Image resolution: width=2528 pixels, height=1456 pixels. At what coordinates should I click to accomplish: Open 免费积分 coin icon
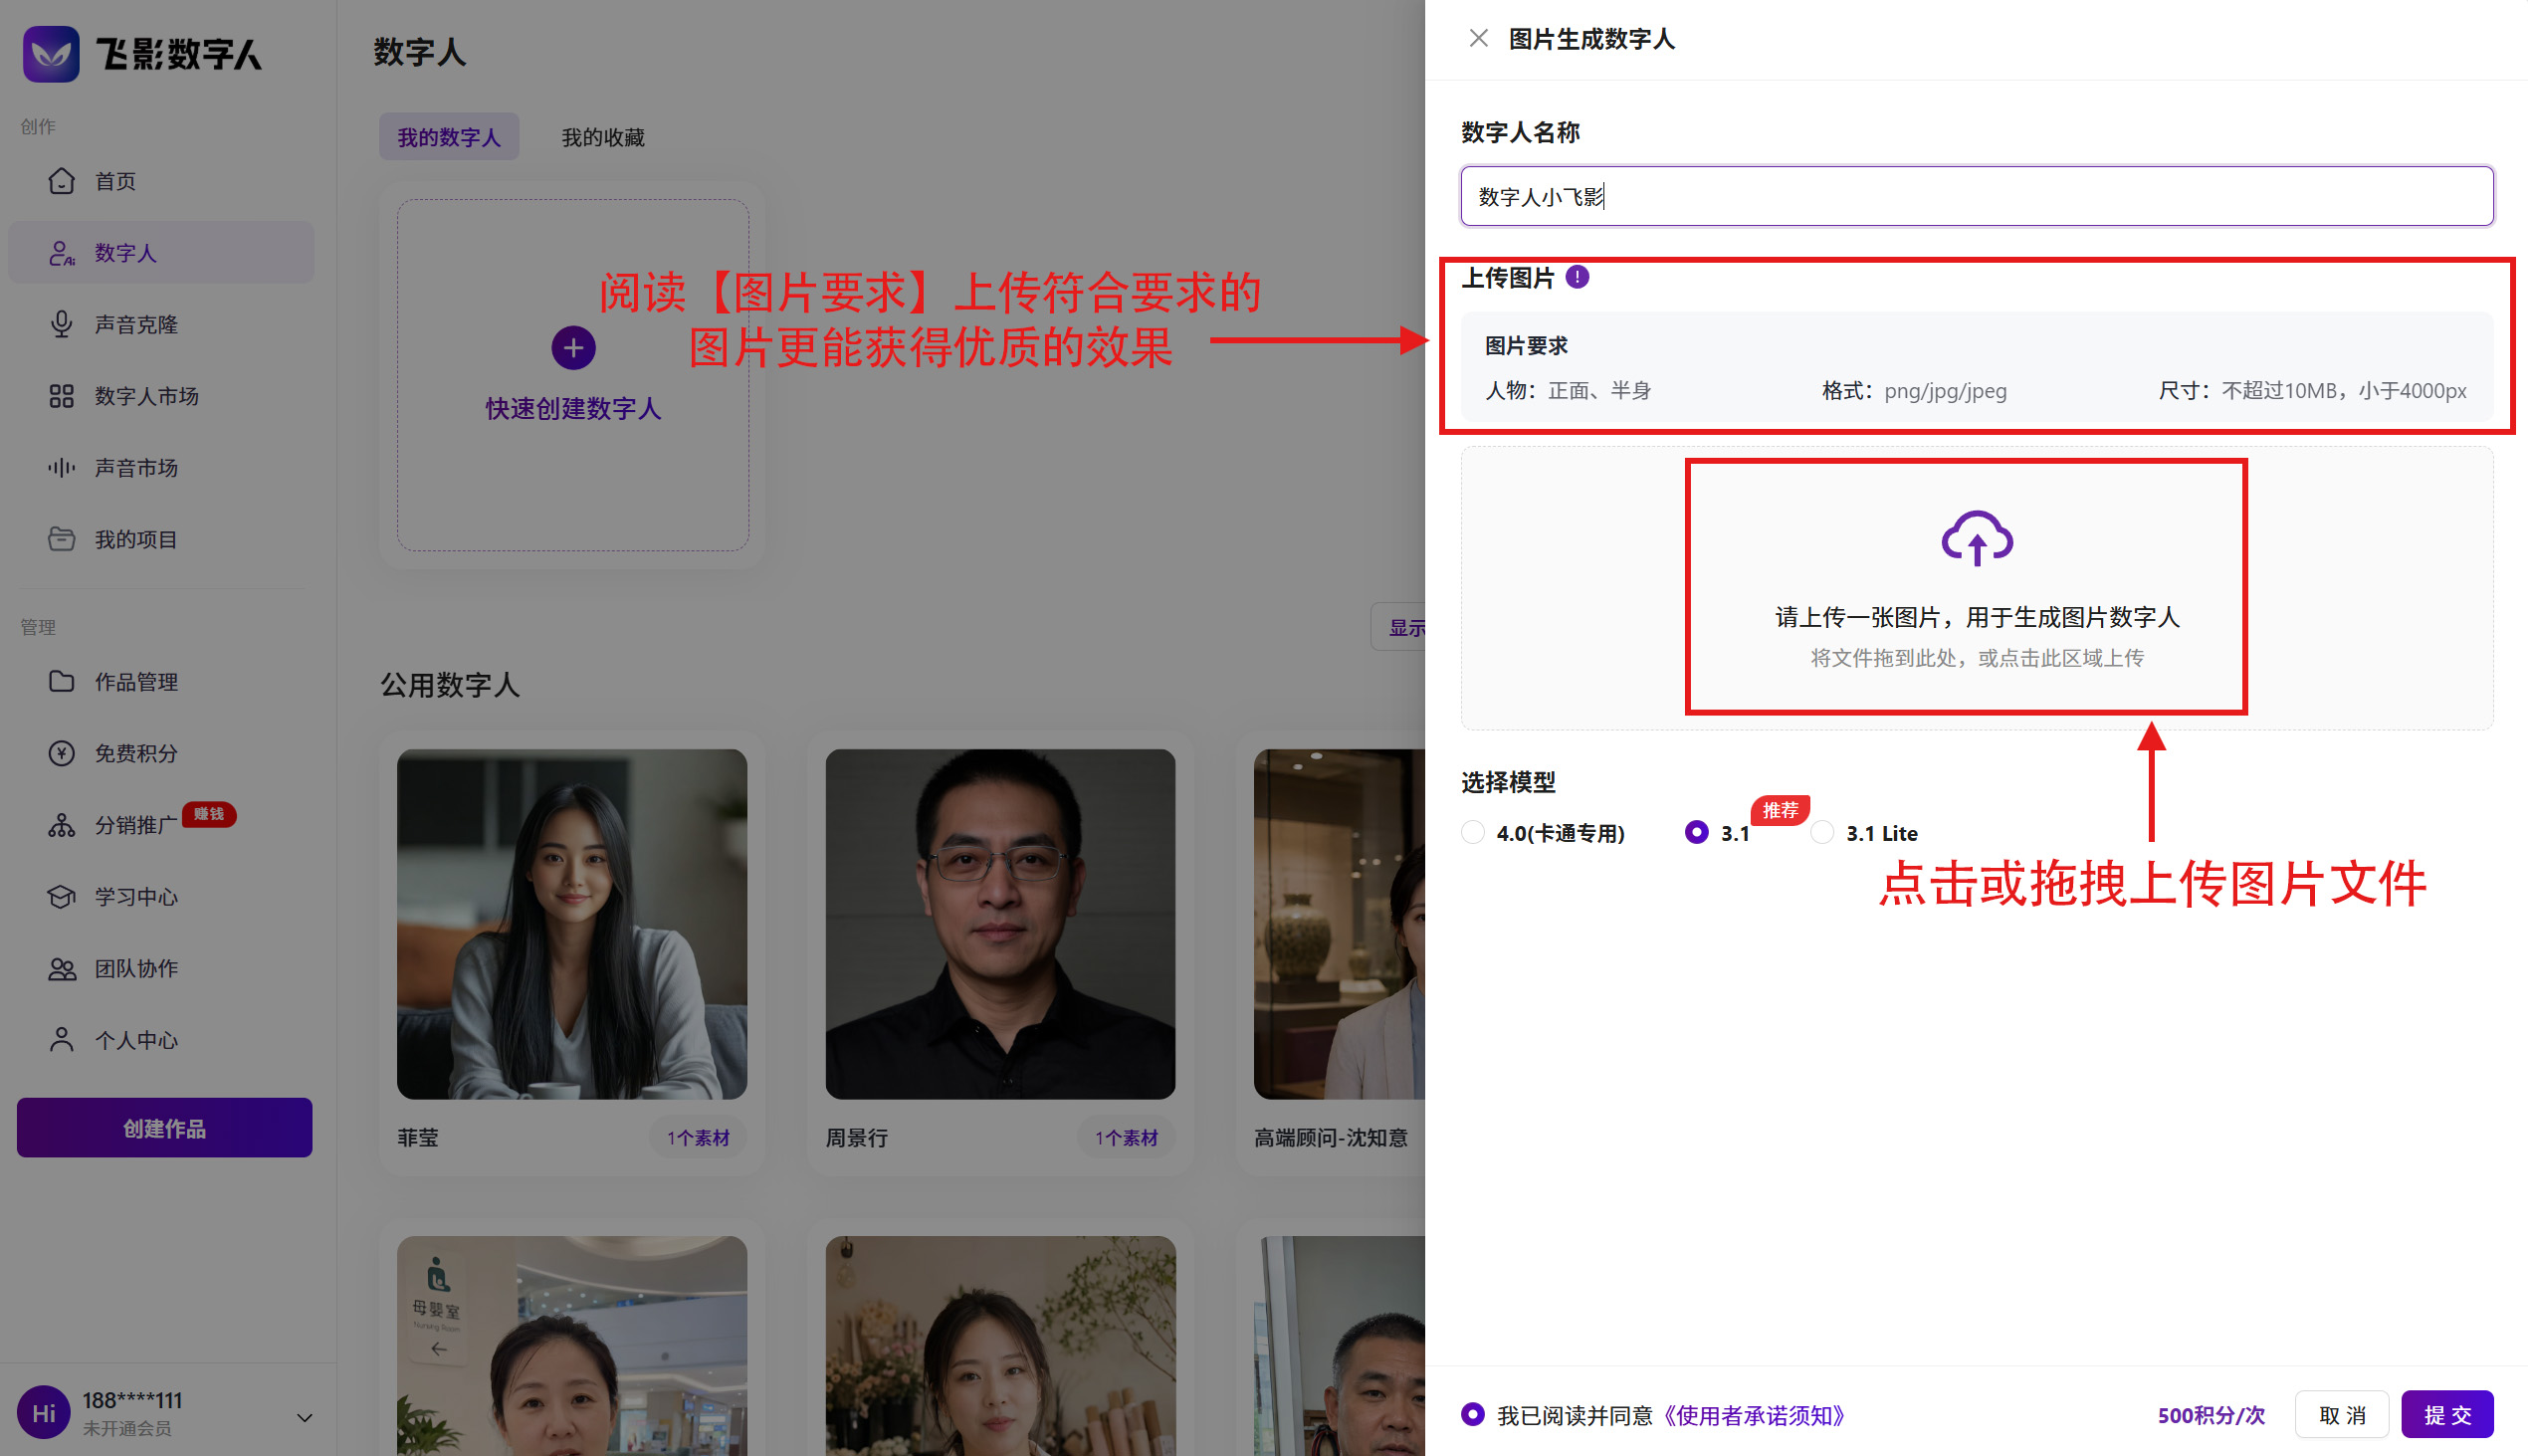(x=61, y=753)
